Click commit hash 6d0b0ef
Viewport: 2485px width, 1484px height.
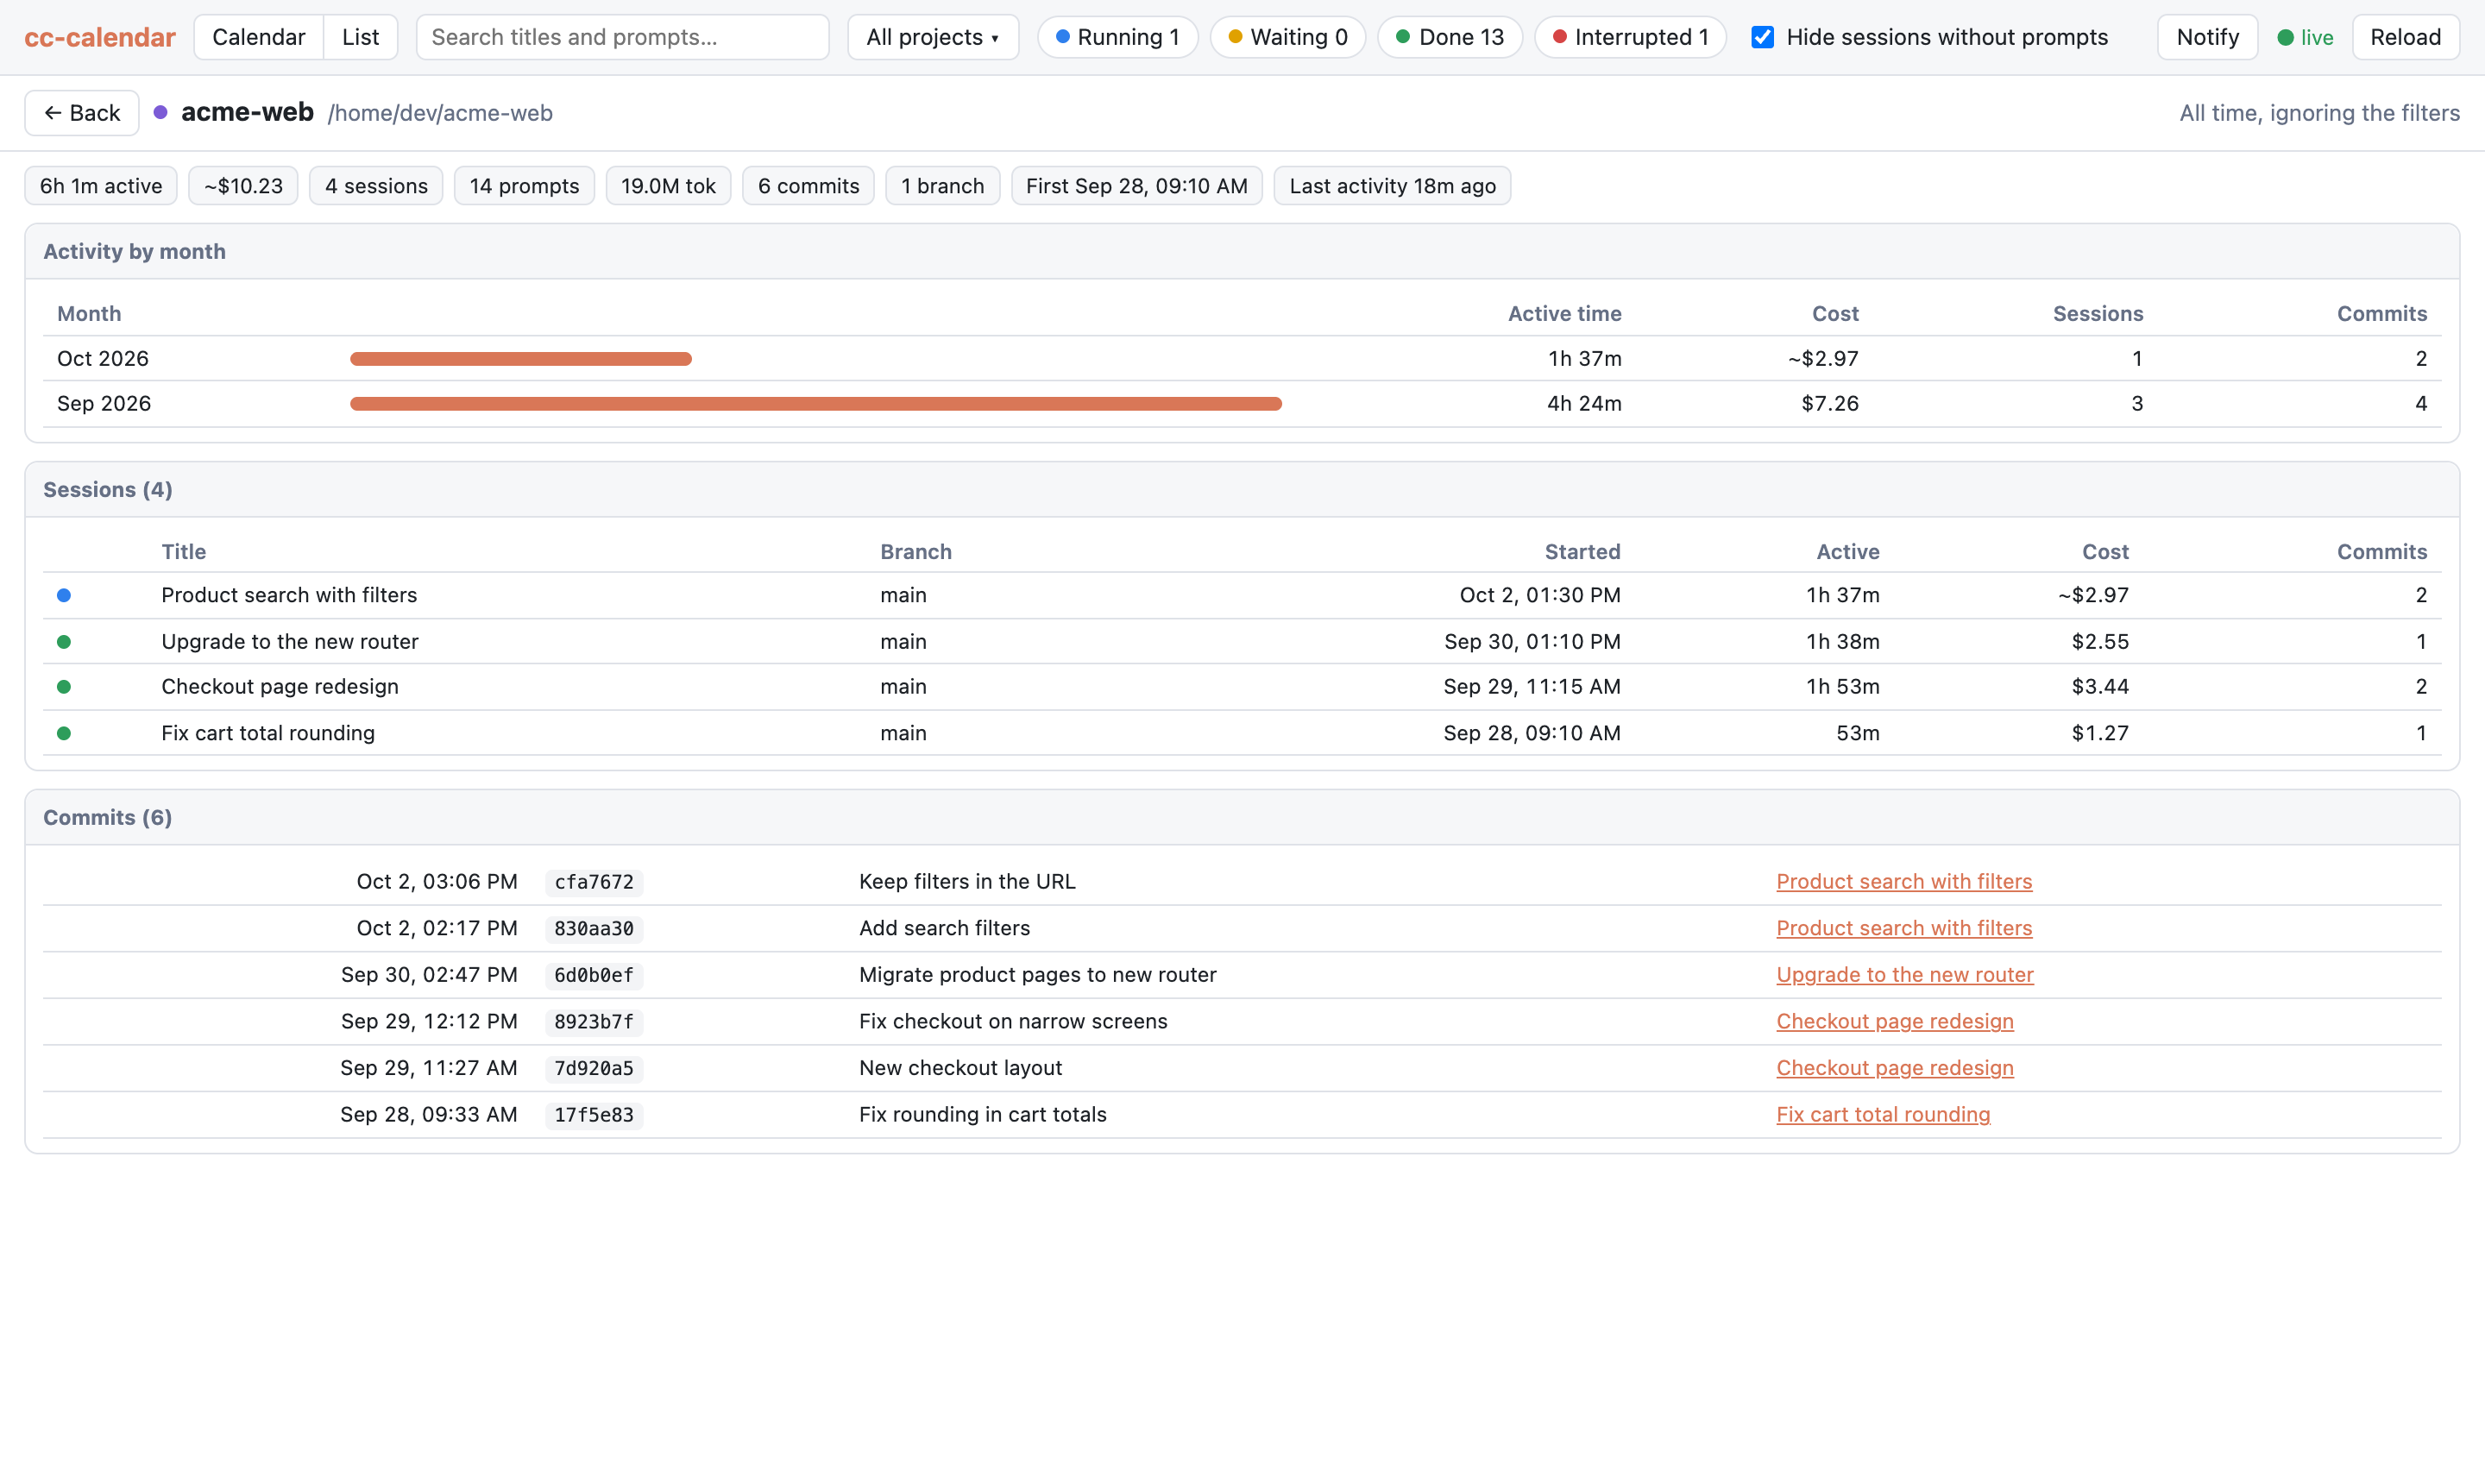coord(594,975)
